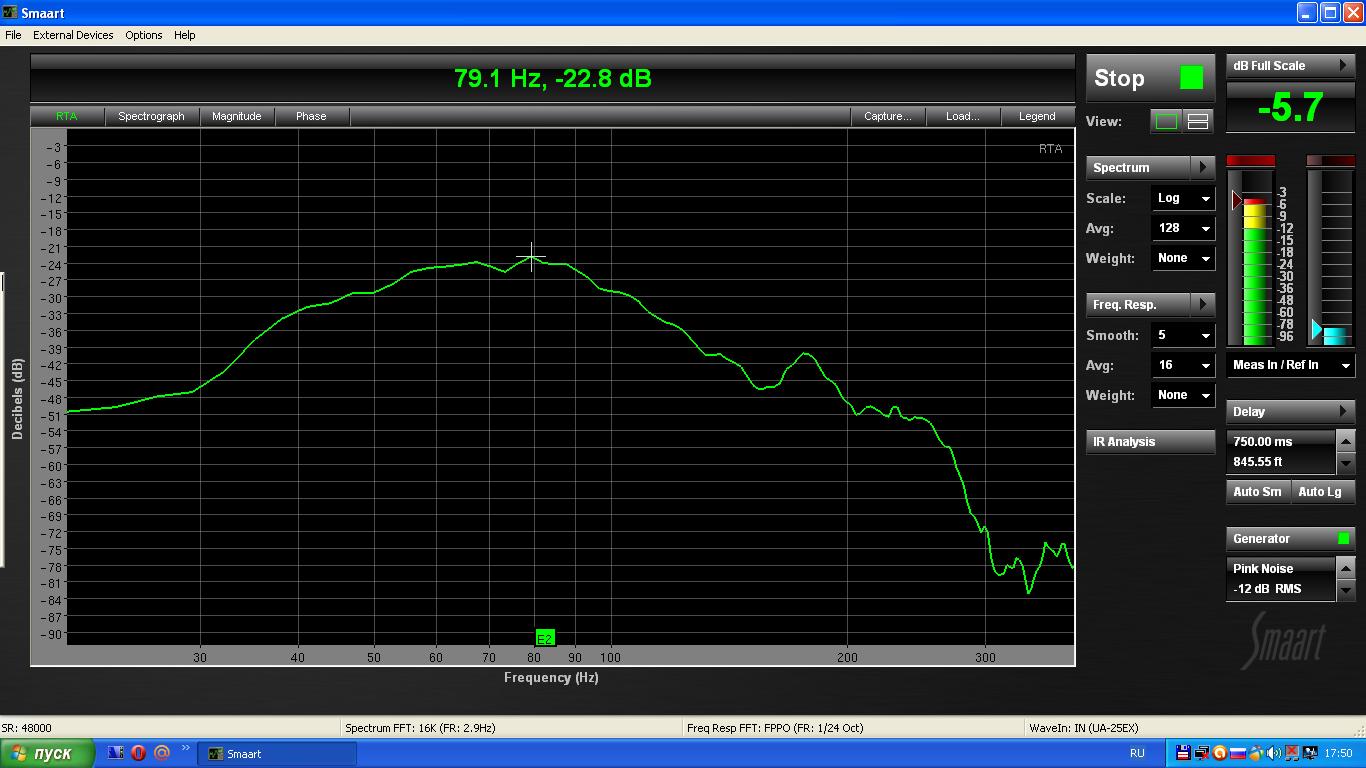Screen dimensions: 1366x768
Task: Switch to the Phase tab
Action: pyautogui.click(x=311, y=116)
